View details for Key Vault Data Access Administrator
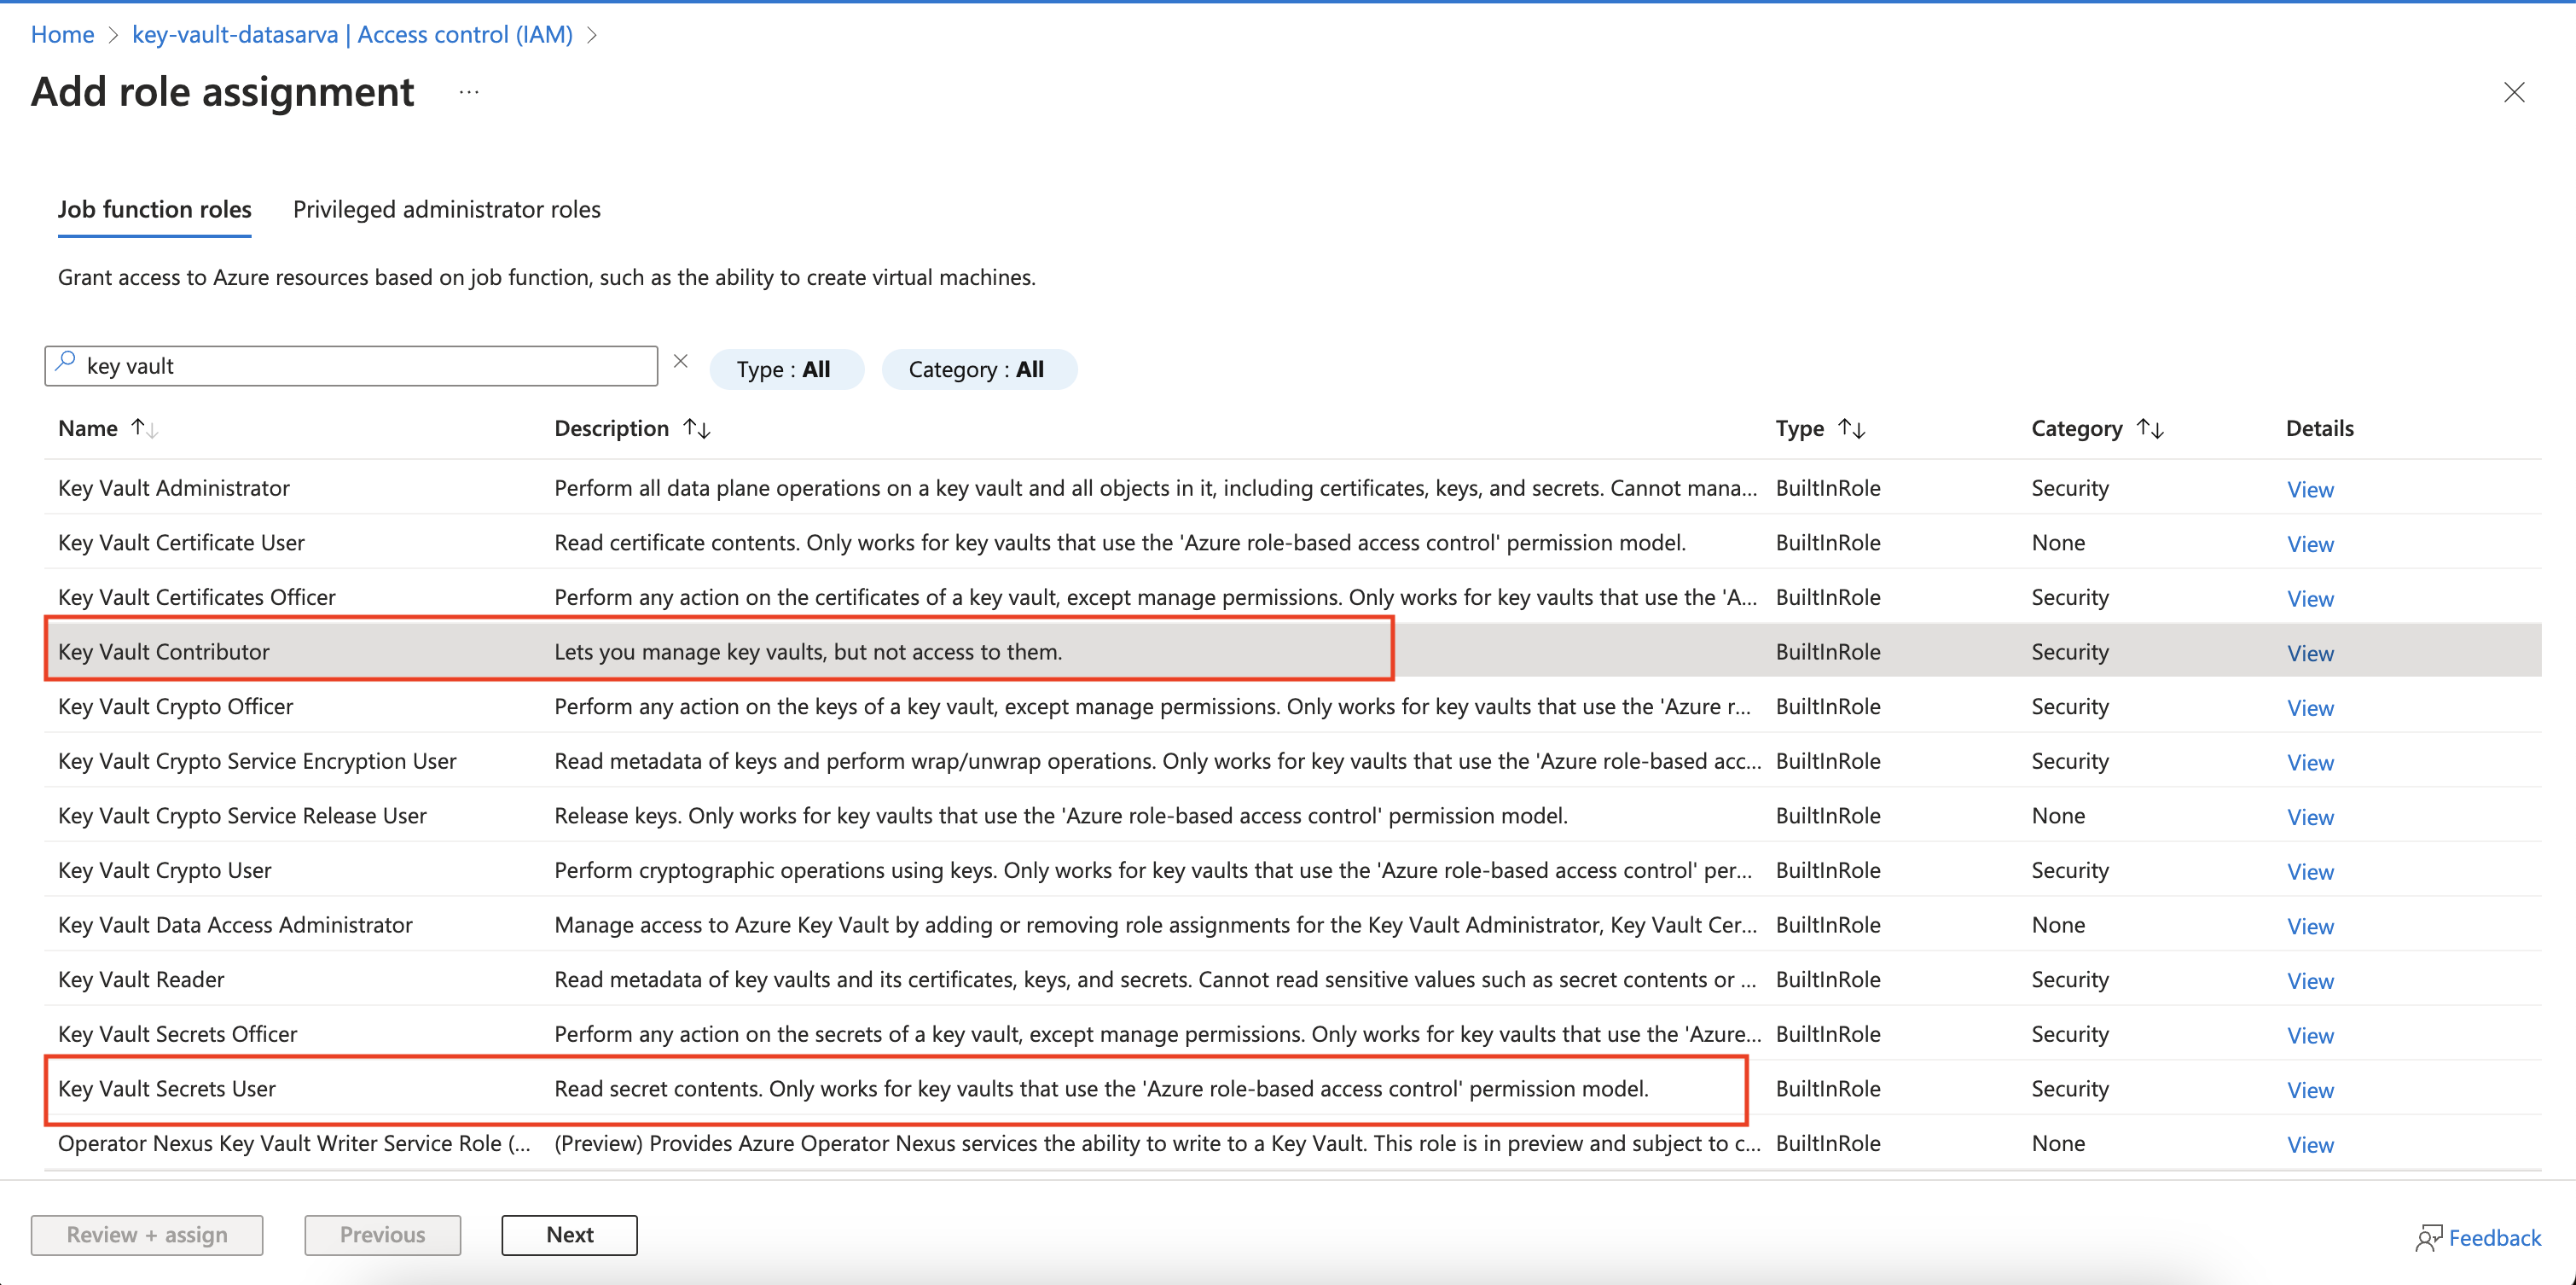The height and width of the screenshot is (1285, 2576). pos(2310,926)
